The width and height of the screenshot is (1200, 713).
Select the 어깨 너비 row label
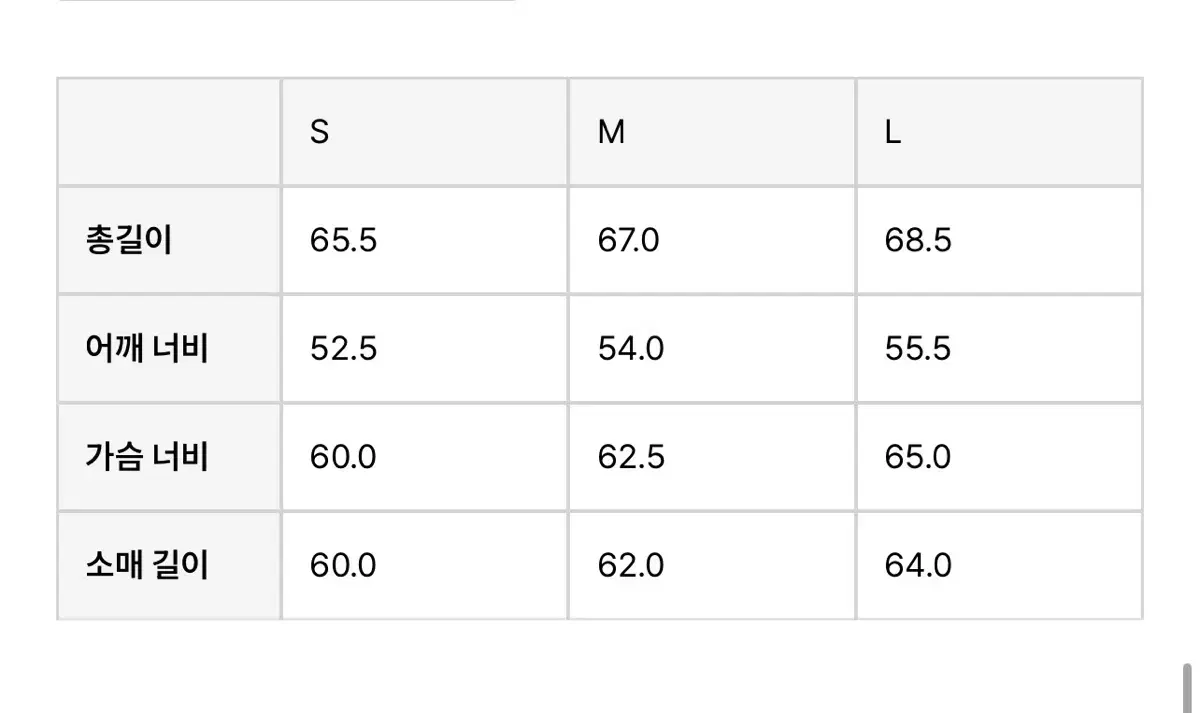pos(147,349)
